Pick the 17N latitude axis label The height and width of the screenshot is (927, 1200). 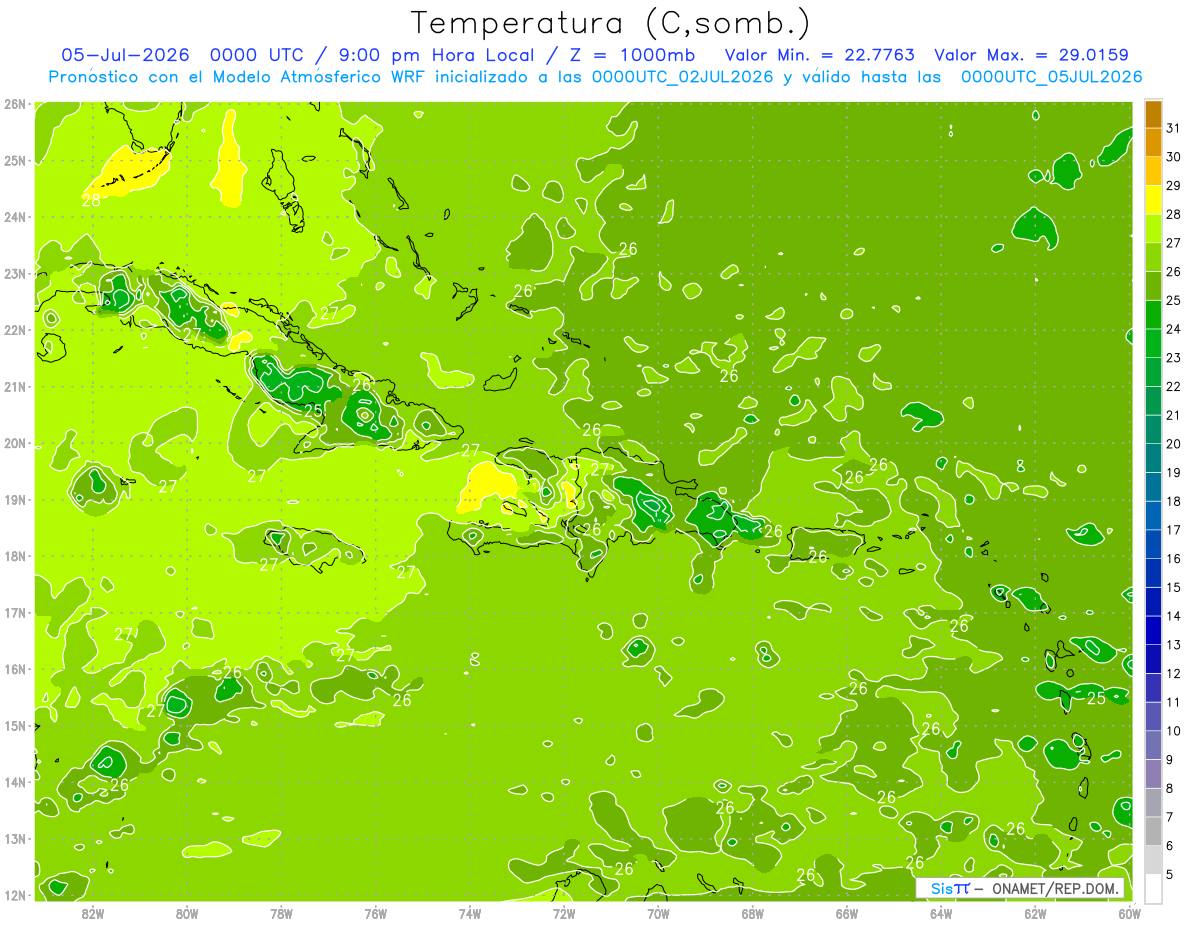[x=14, y=612]
